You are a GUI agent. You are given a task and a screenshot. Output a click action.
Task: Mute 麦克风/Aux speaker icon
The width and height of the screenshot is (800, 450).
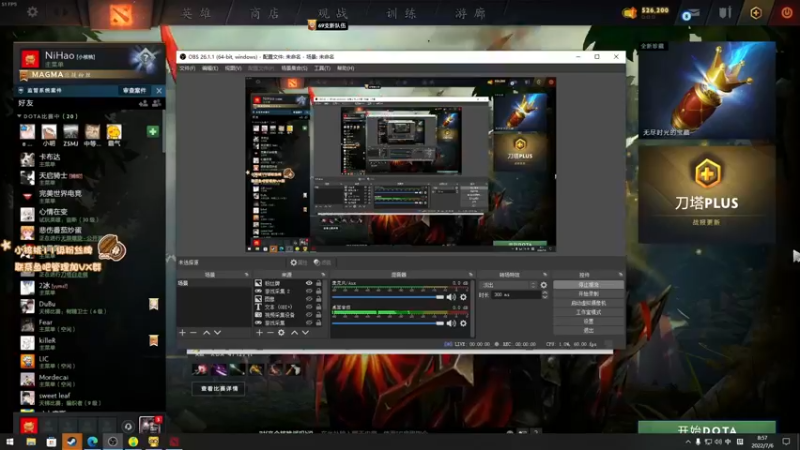451,297
